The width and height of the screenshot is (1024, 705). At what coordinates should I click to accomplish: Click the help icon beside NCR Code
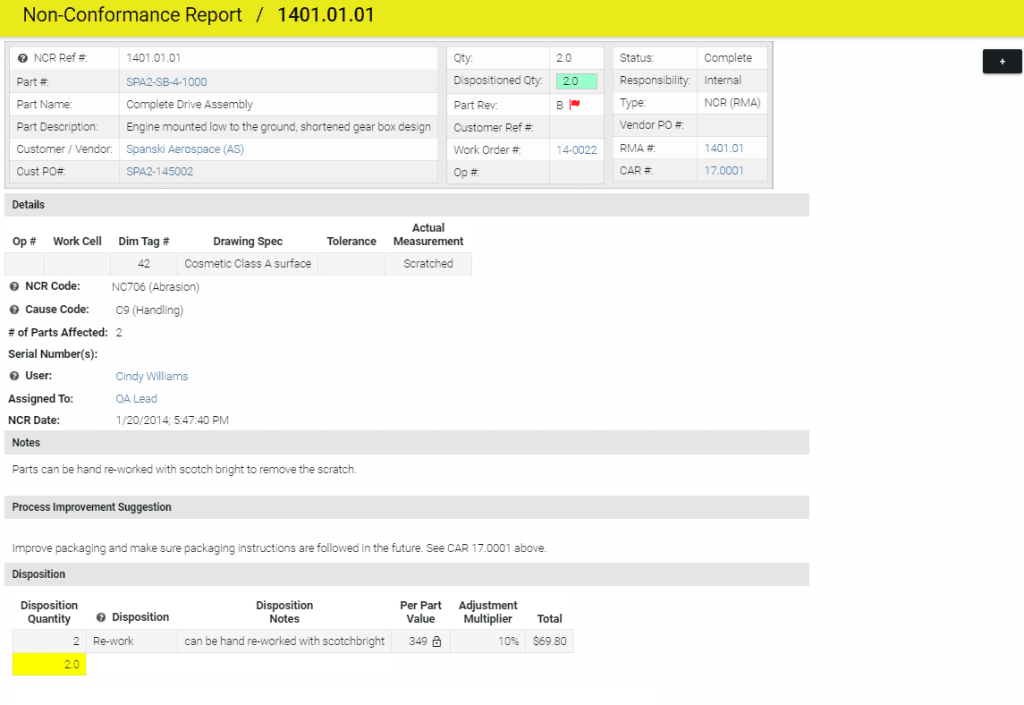coord(14,287)
